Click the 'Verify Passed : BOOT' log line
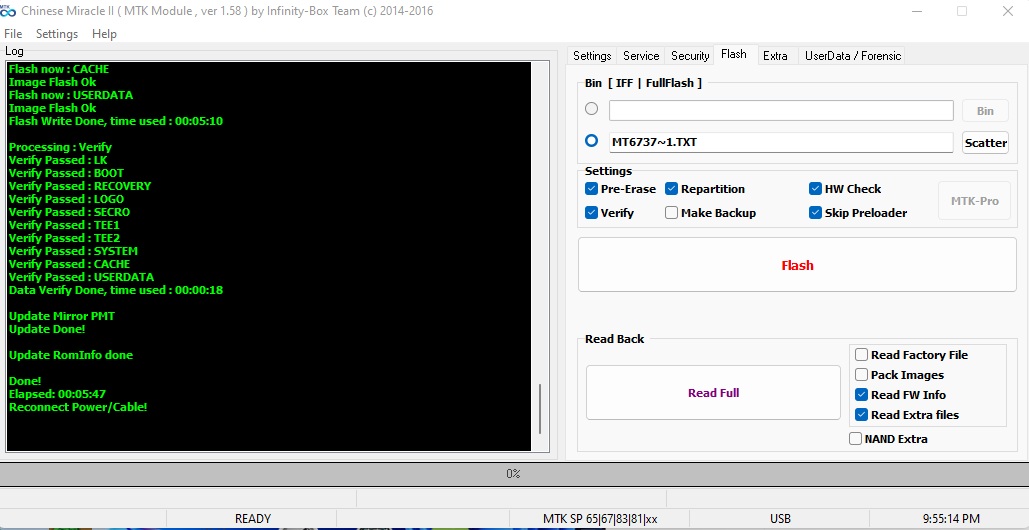 pyautogui.click(x=66, y=173)
